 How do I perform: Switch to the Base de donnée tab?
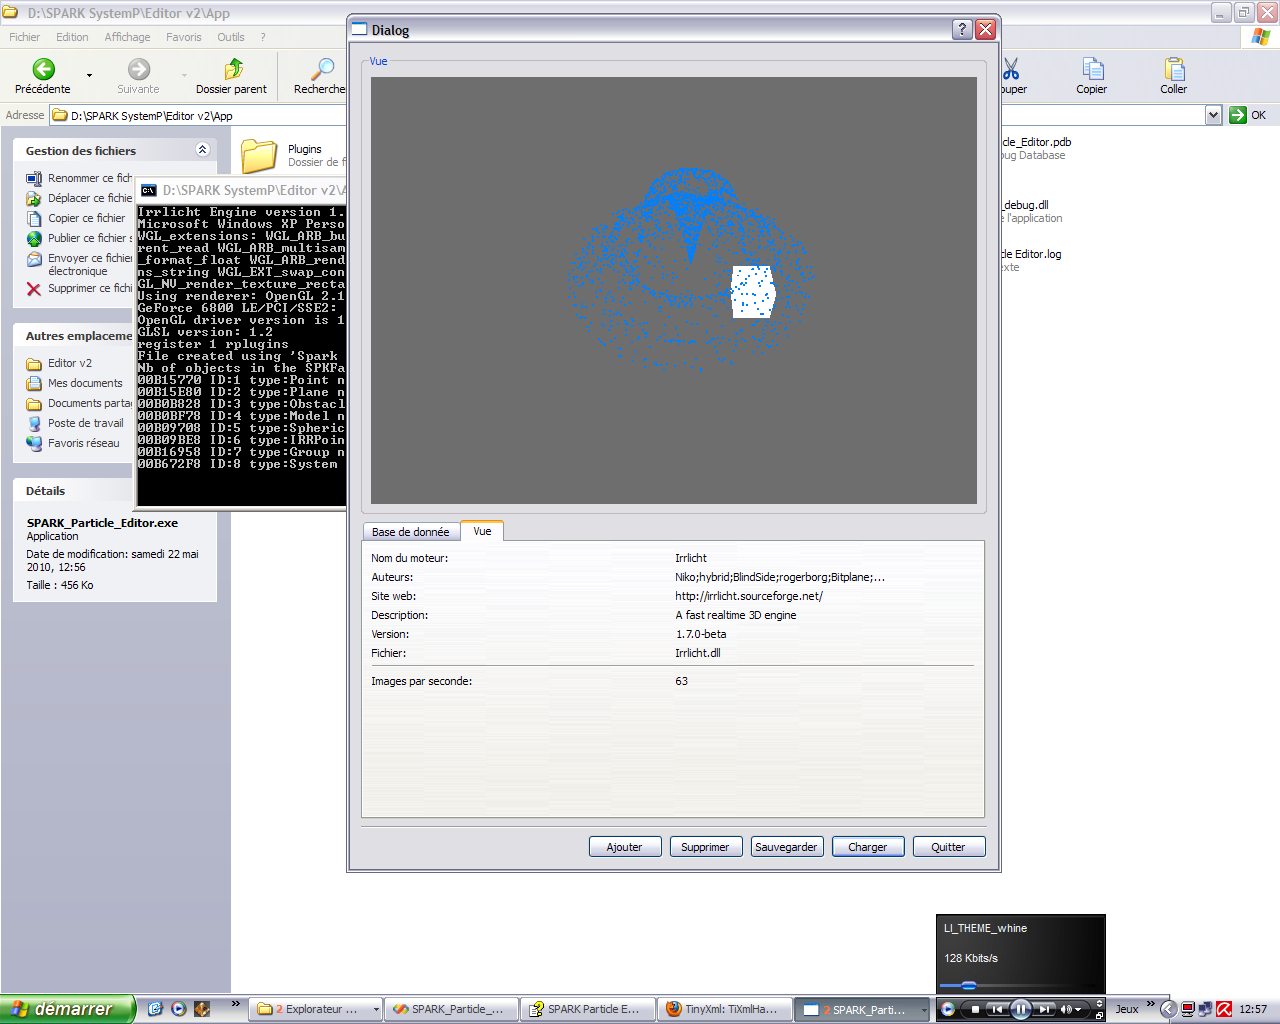click(410, 532)
